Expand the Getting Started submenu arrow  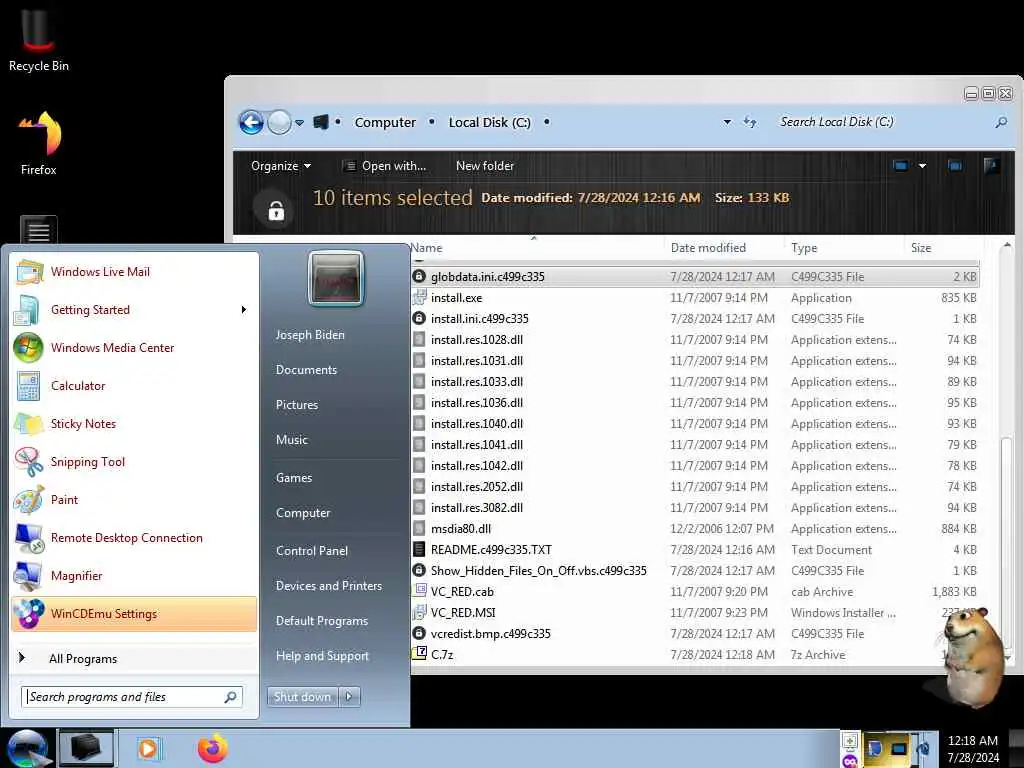pyautogui.click(x=244, y=310)
